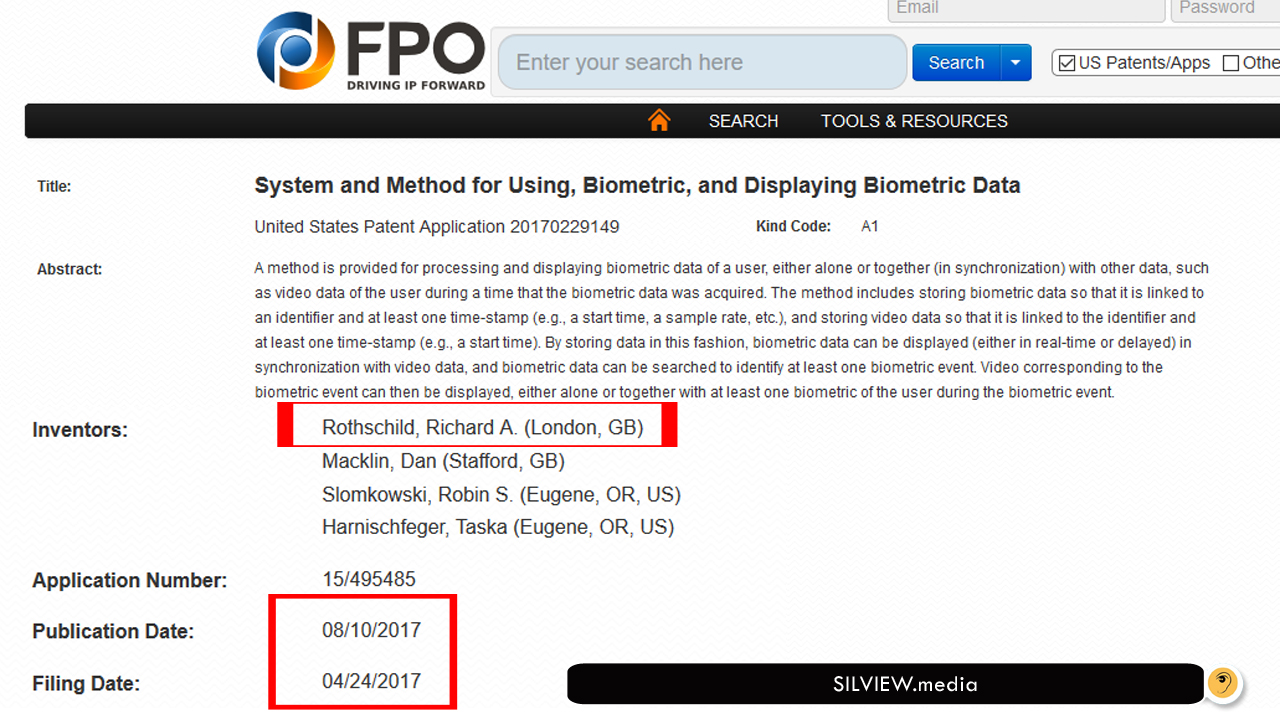
Task: Click the publication date 08/10/2017
Action: [371, 630]
